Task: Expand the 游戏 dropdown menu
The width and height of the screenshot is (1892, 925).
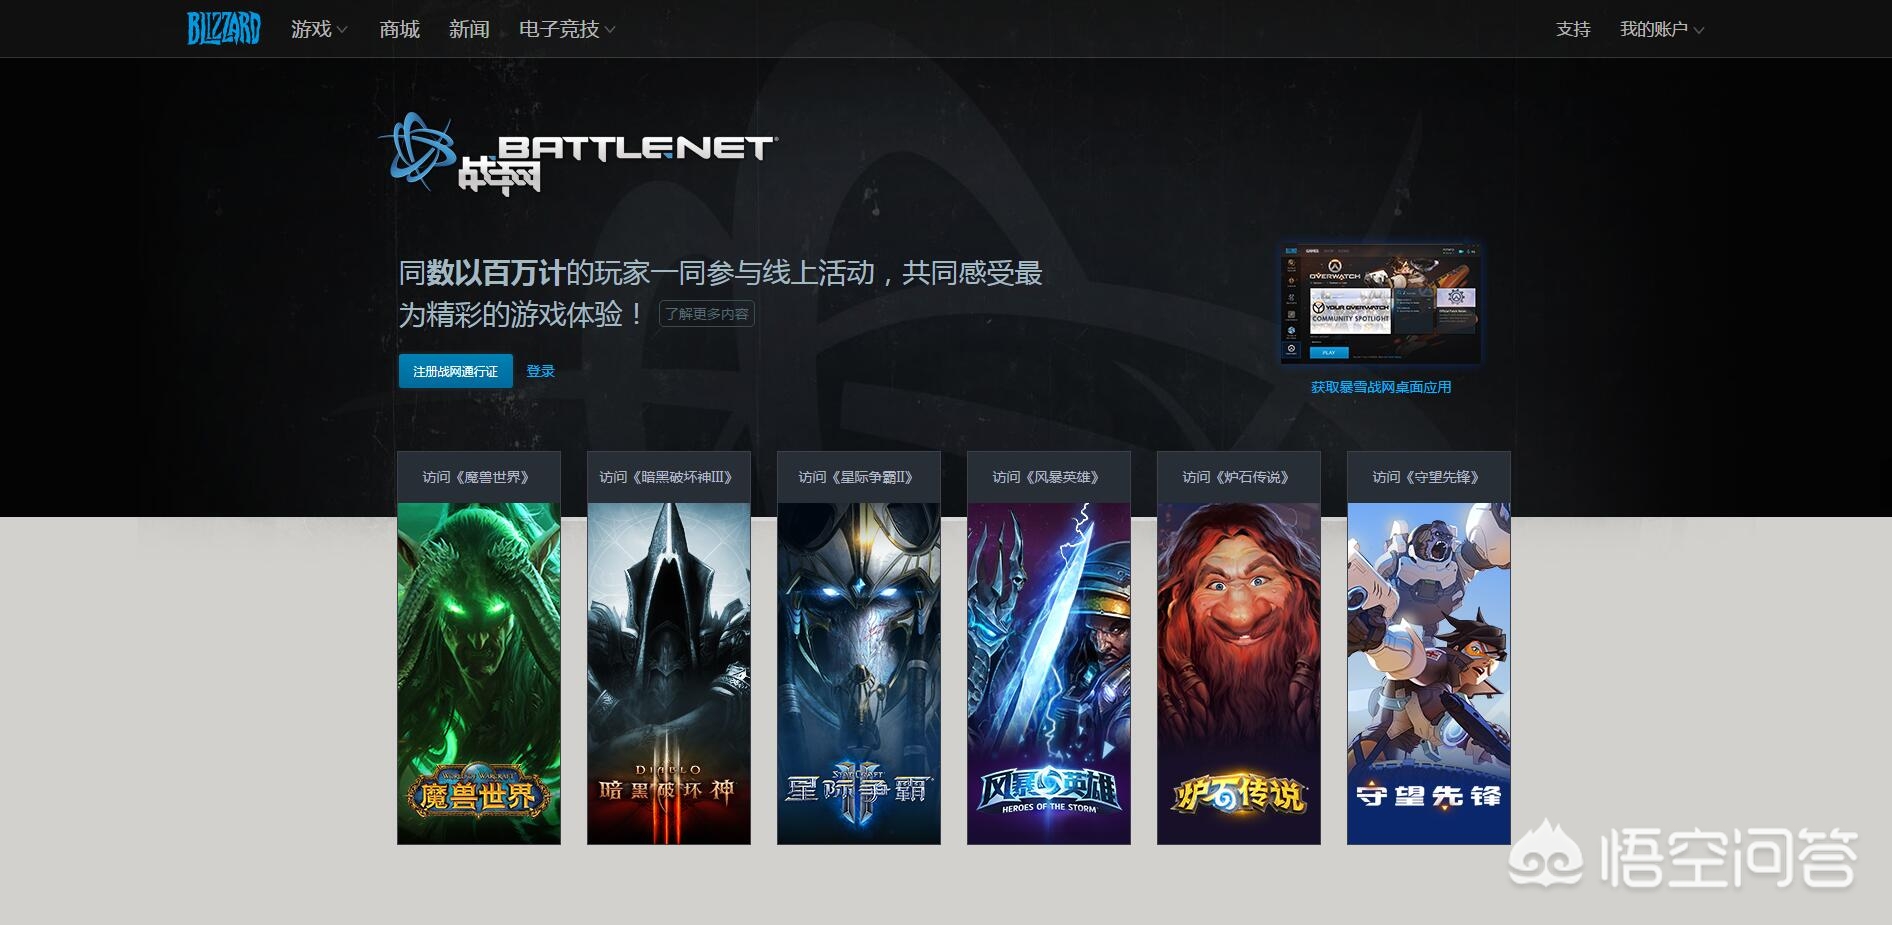Action: (318, 29)
